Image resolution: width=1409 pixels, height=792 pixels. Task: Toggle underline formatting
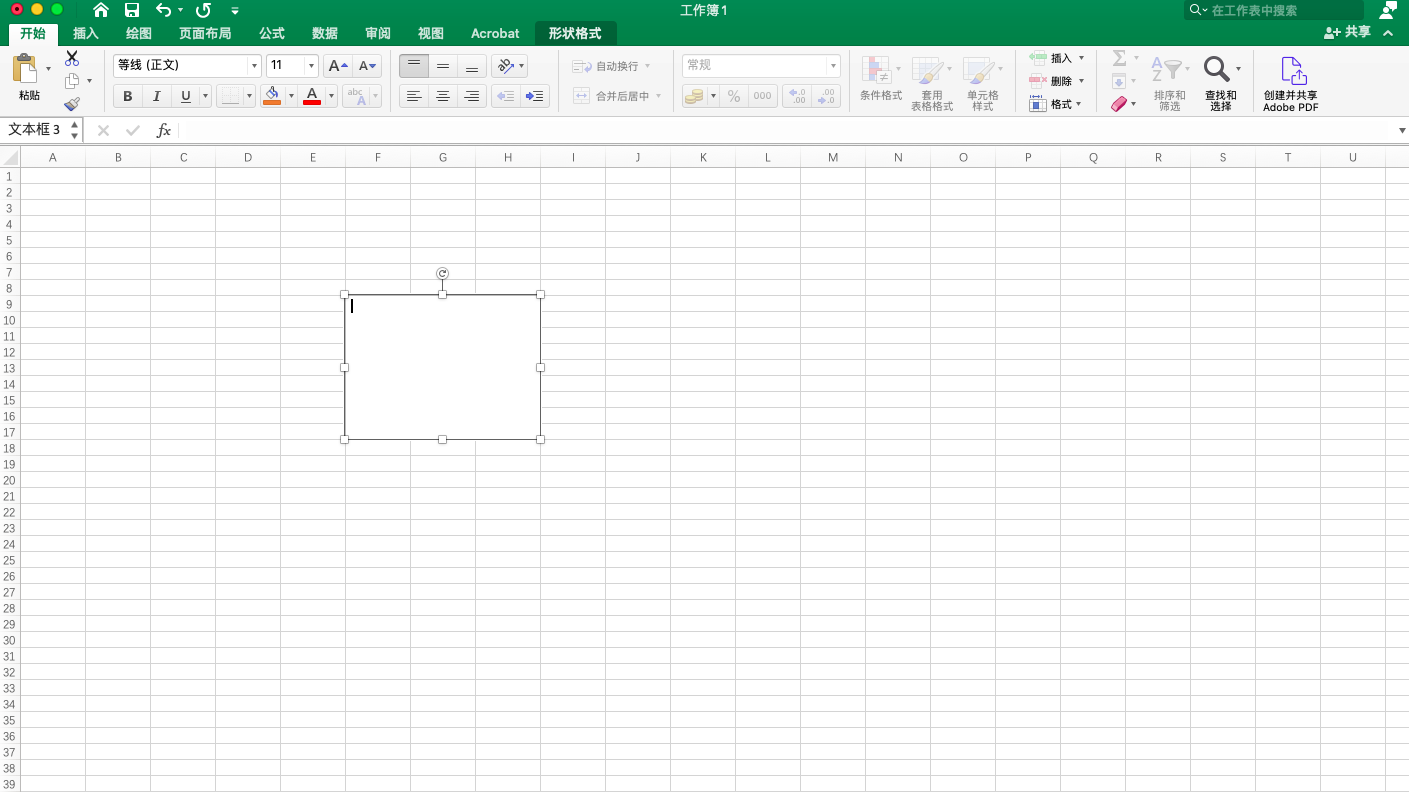coord(185,96)
